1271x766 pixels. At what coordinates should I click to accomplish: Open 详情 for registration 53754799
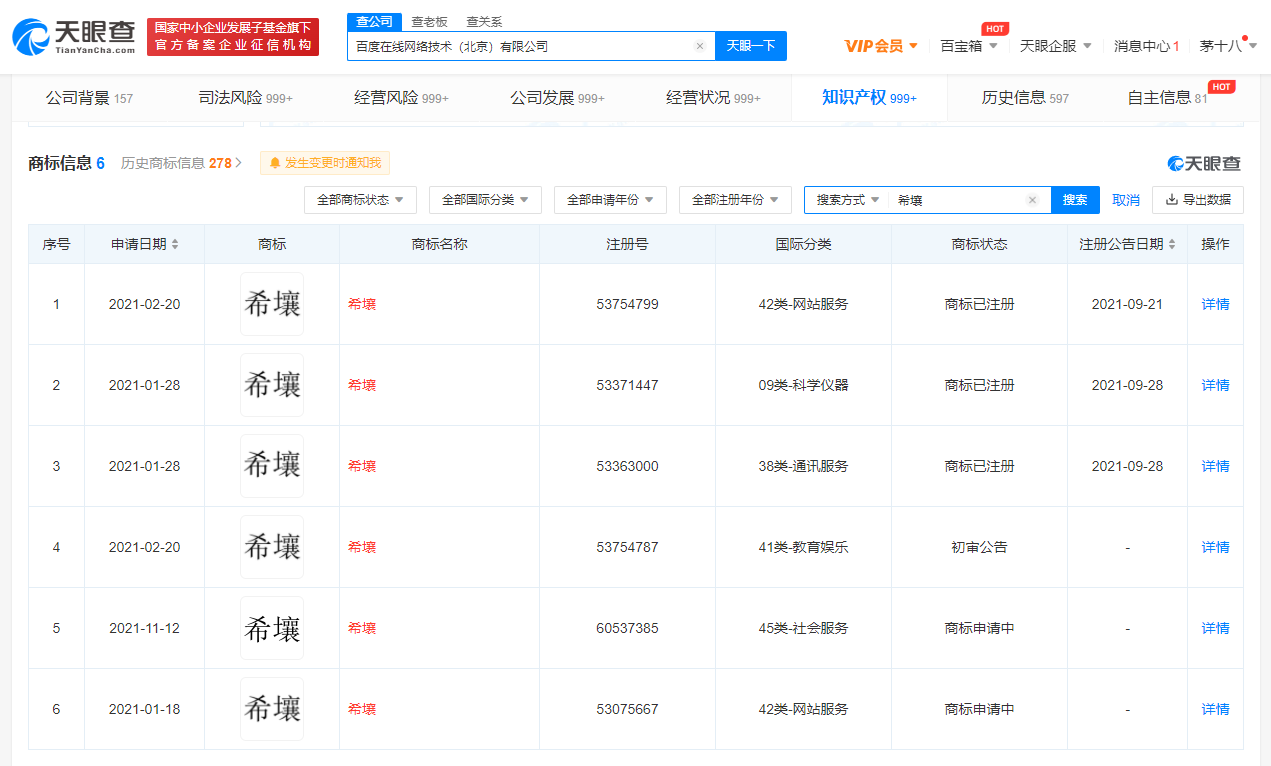[x=1215, y=304]
